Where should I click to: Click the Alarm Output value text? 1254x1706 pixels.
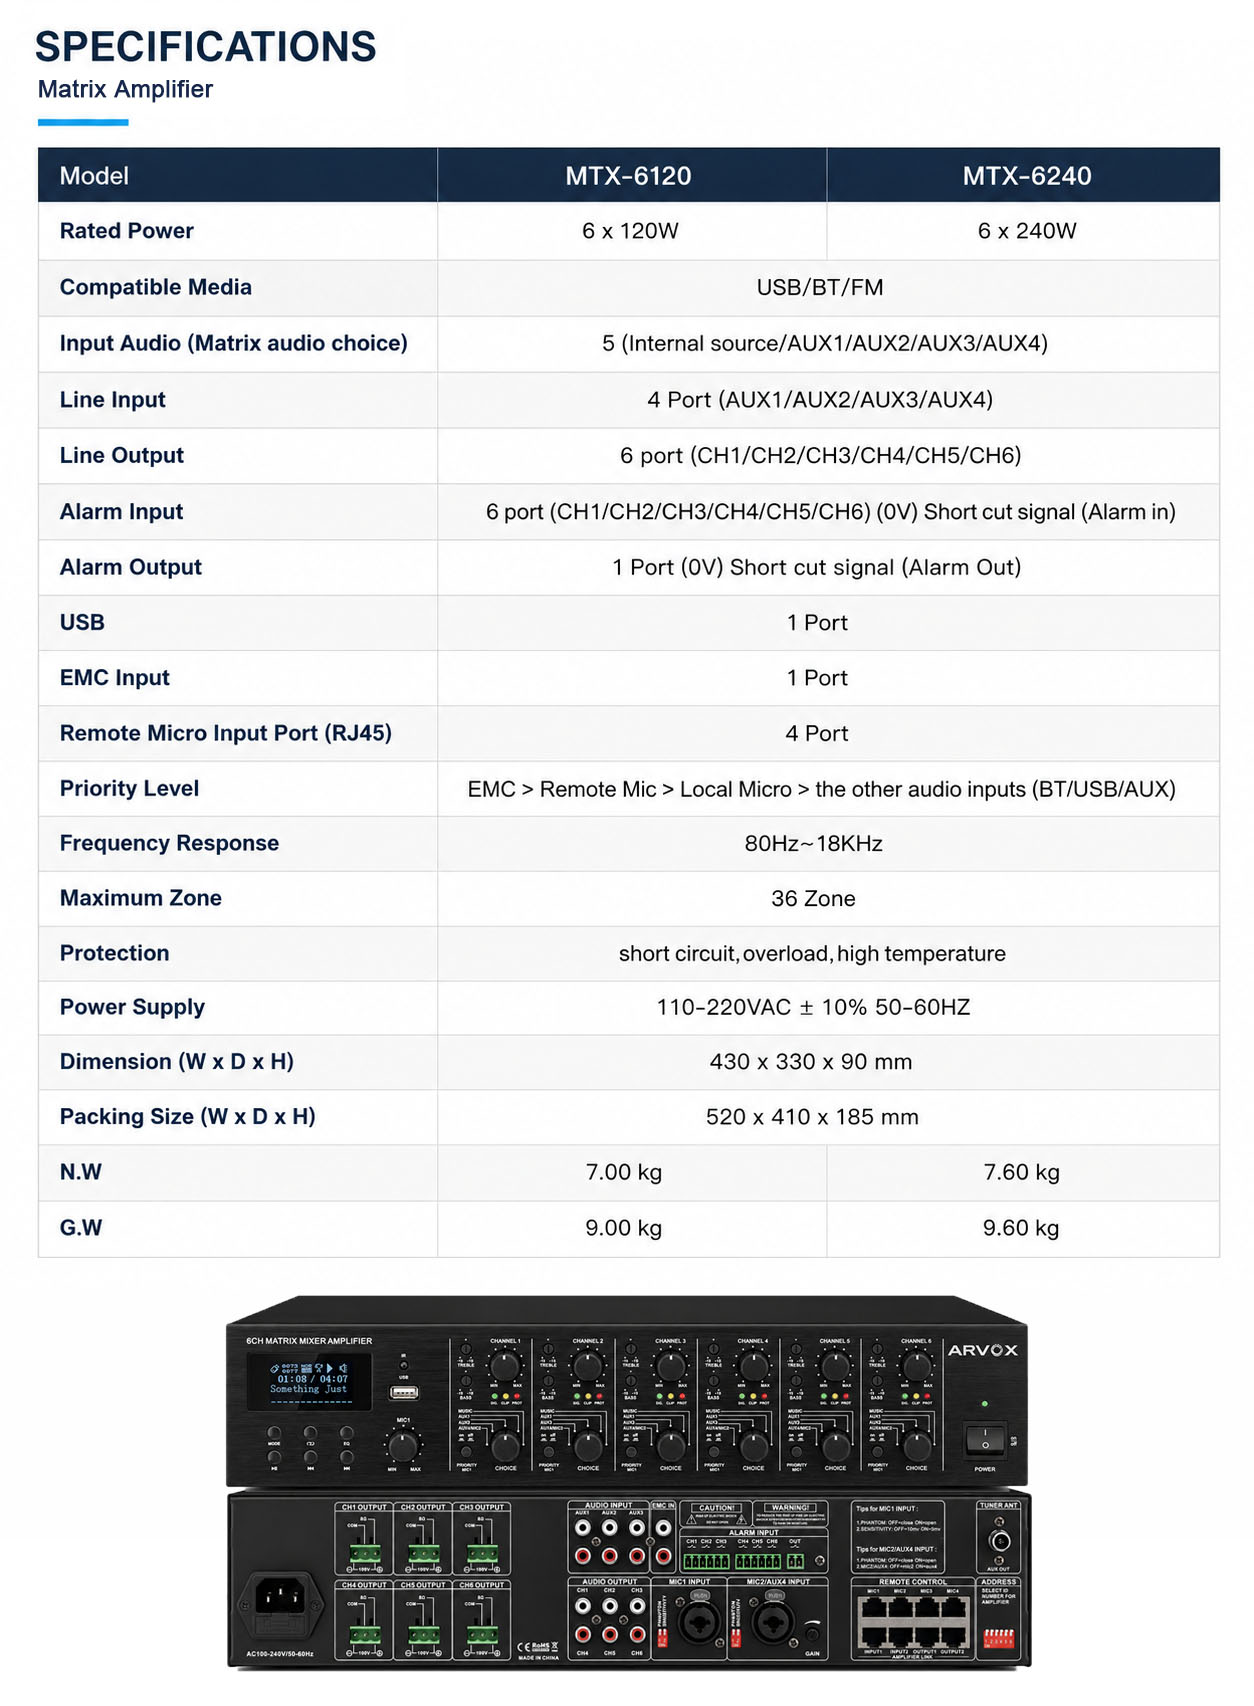click(x=817, y=567)
